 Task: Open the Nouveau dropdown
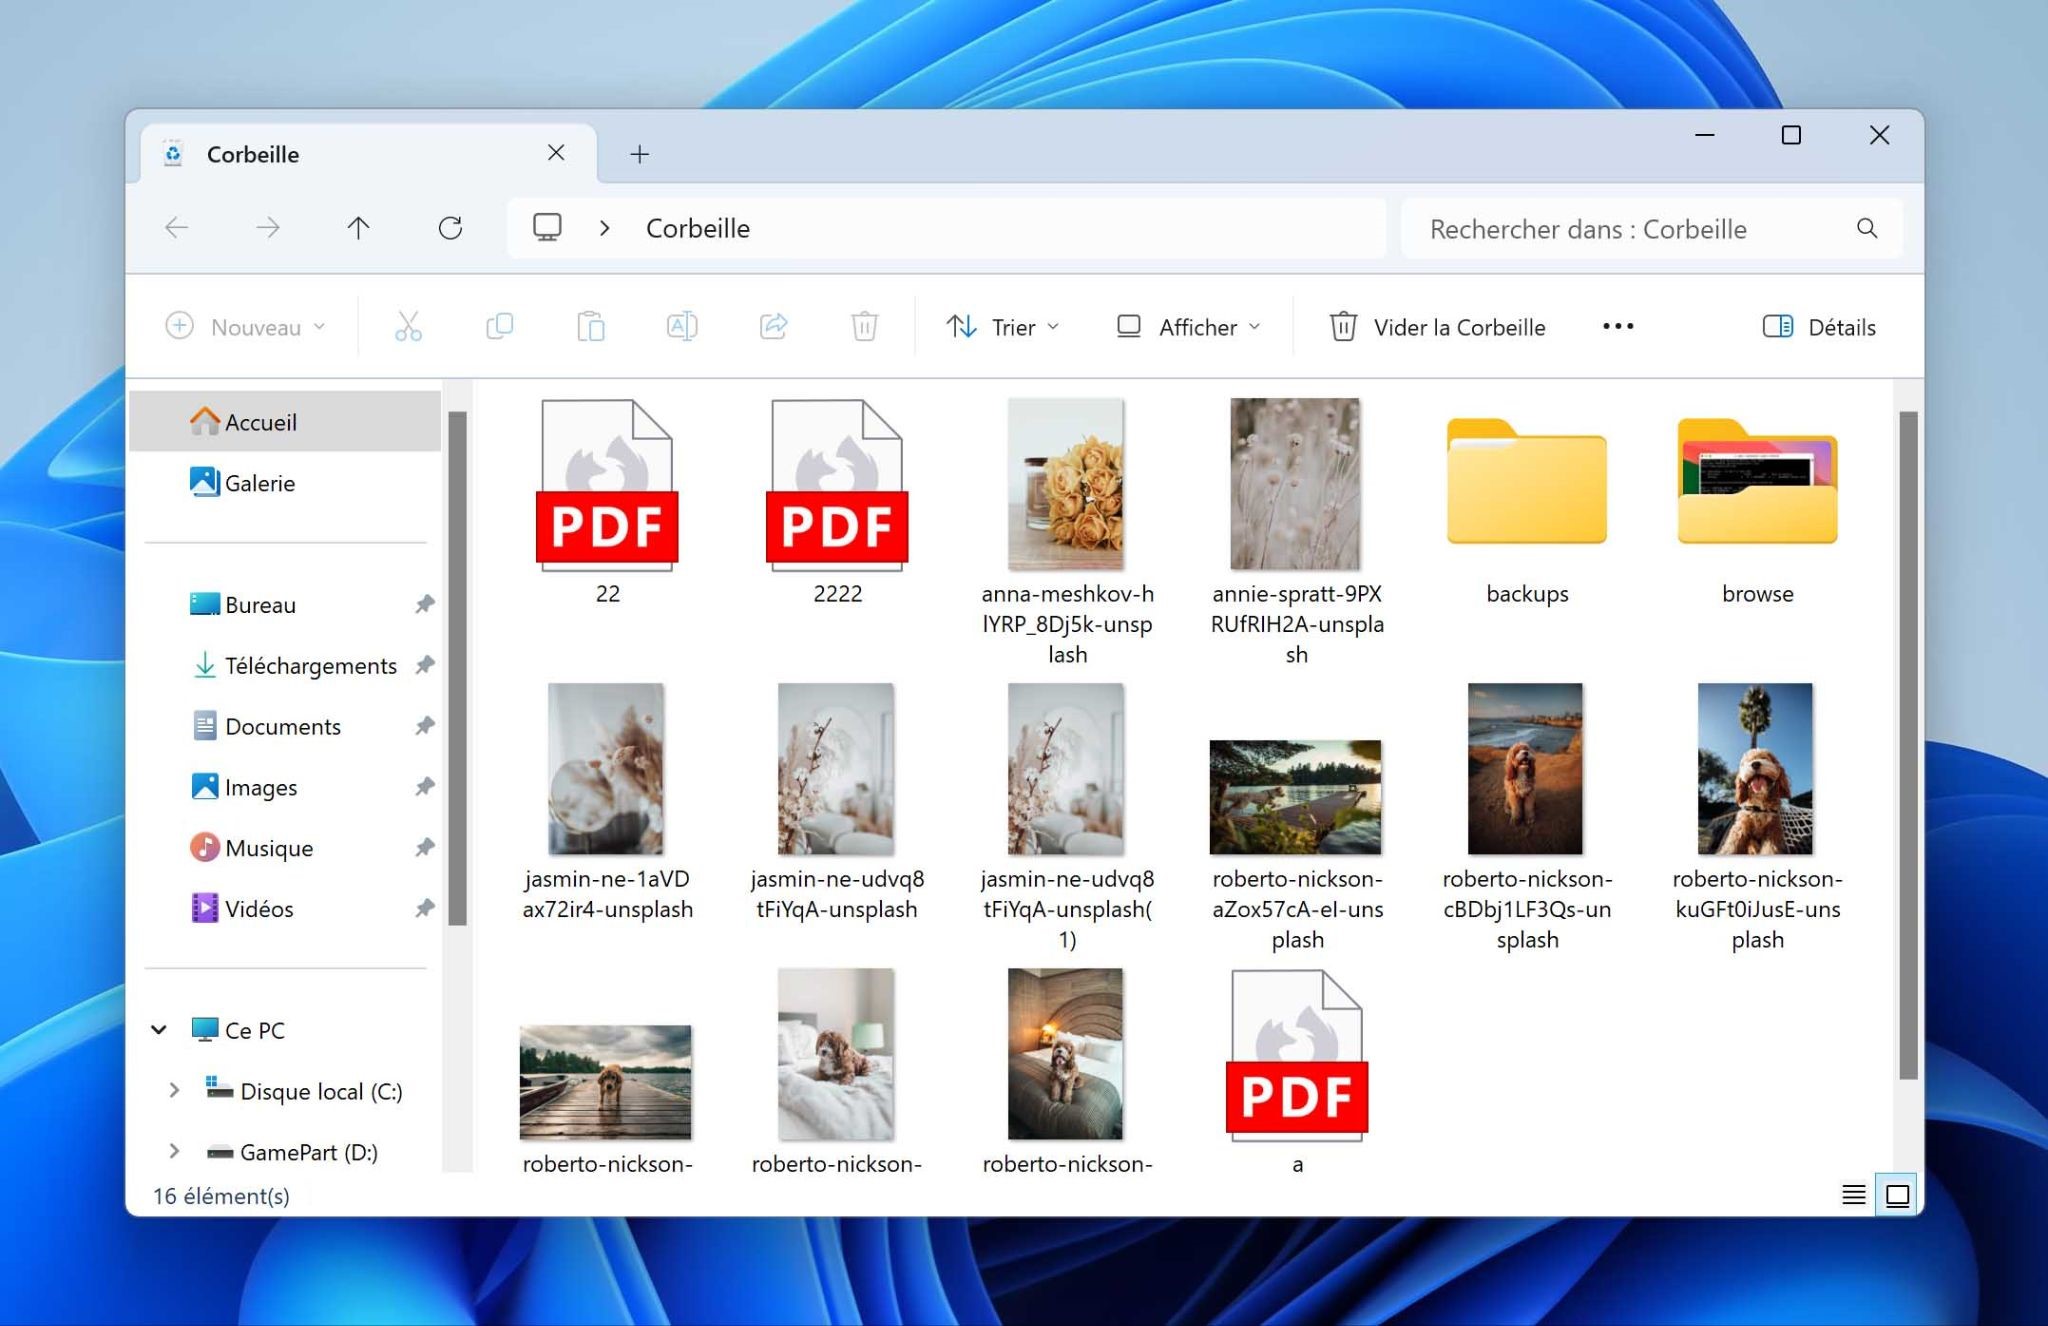coord(245,326)
